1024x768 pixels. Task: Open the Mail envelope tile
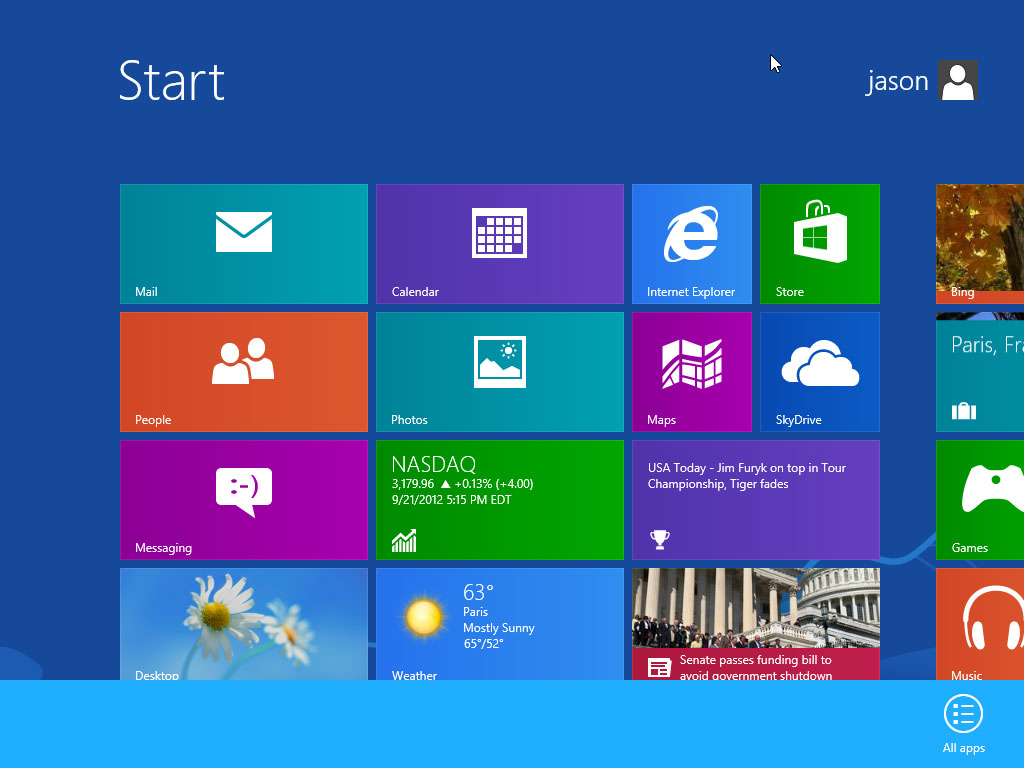pyautogui.click(x=244, y=244)
